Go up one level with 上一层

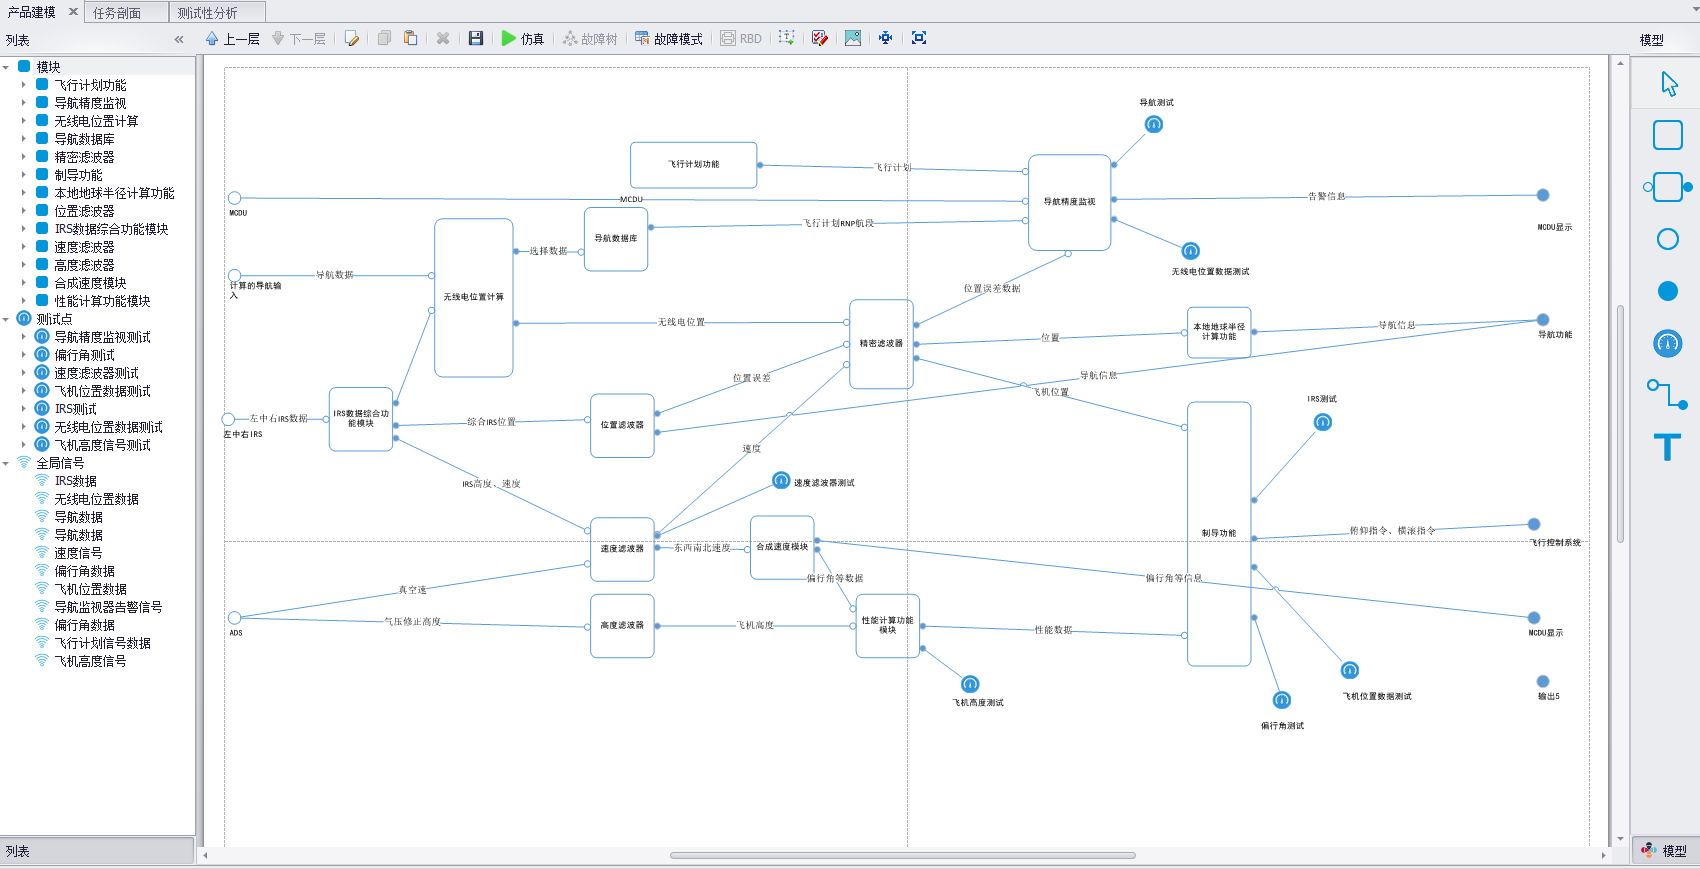(x=232, y=38)
